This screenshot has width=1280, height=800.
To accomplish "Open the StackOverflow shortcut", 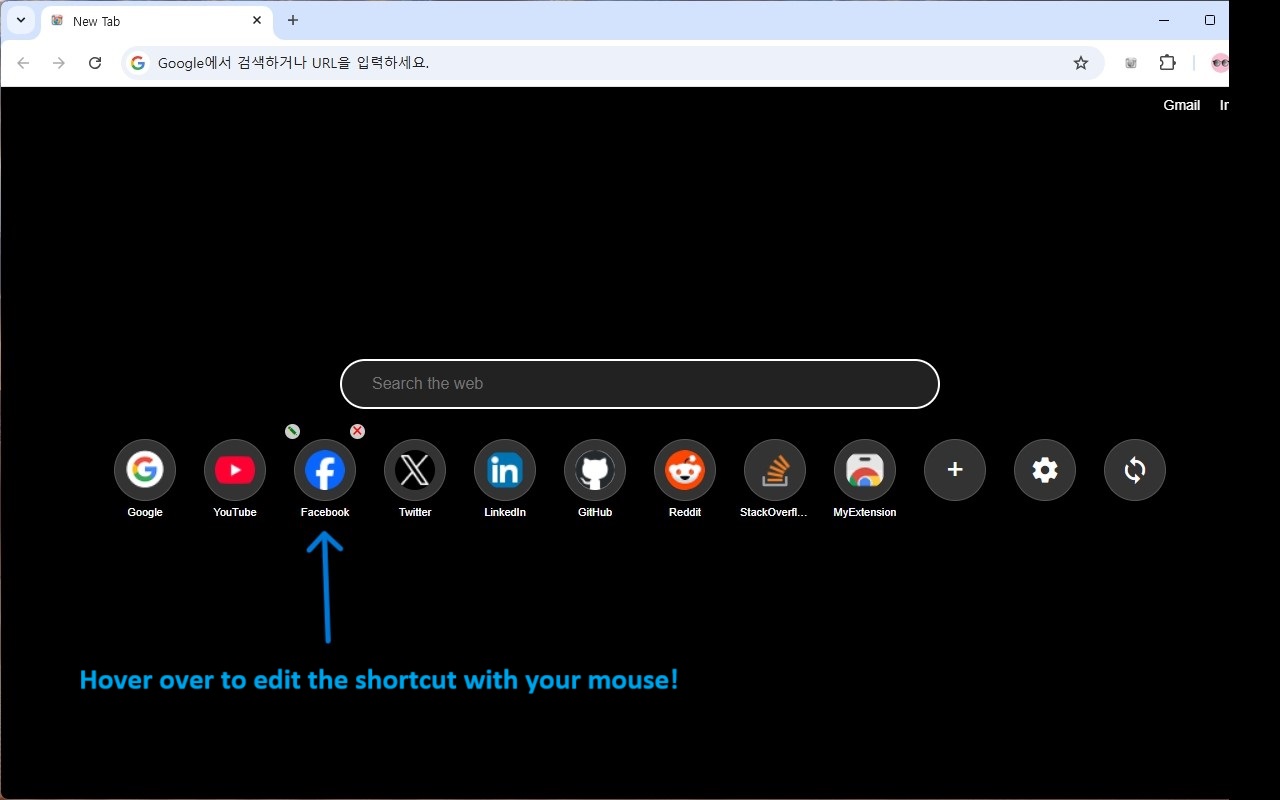I will (x=775, y=470).
